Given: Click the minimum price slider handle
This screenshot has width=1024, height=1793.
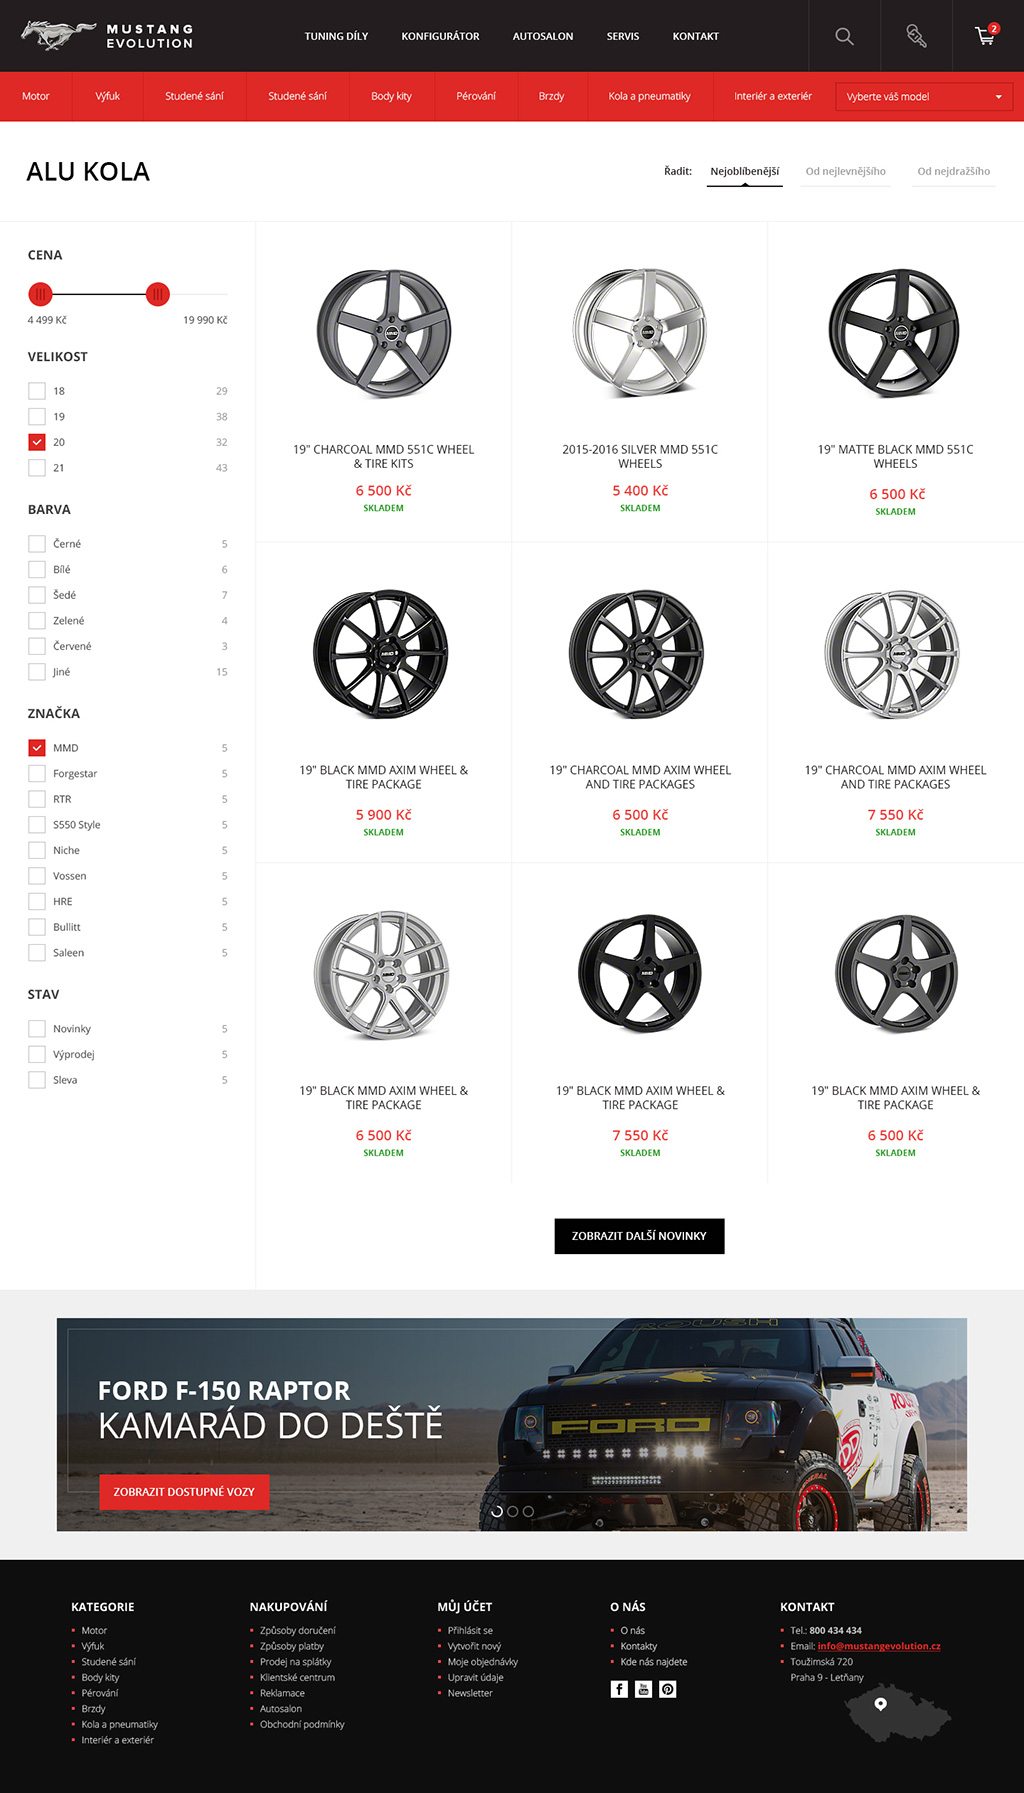Looking at the screenshot, I should [x=40, y=294].
